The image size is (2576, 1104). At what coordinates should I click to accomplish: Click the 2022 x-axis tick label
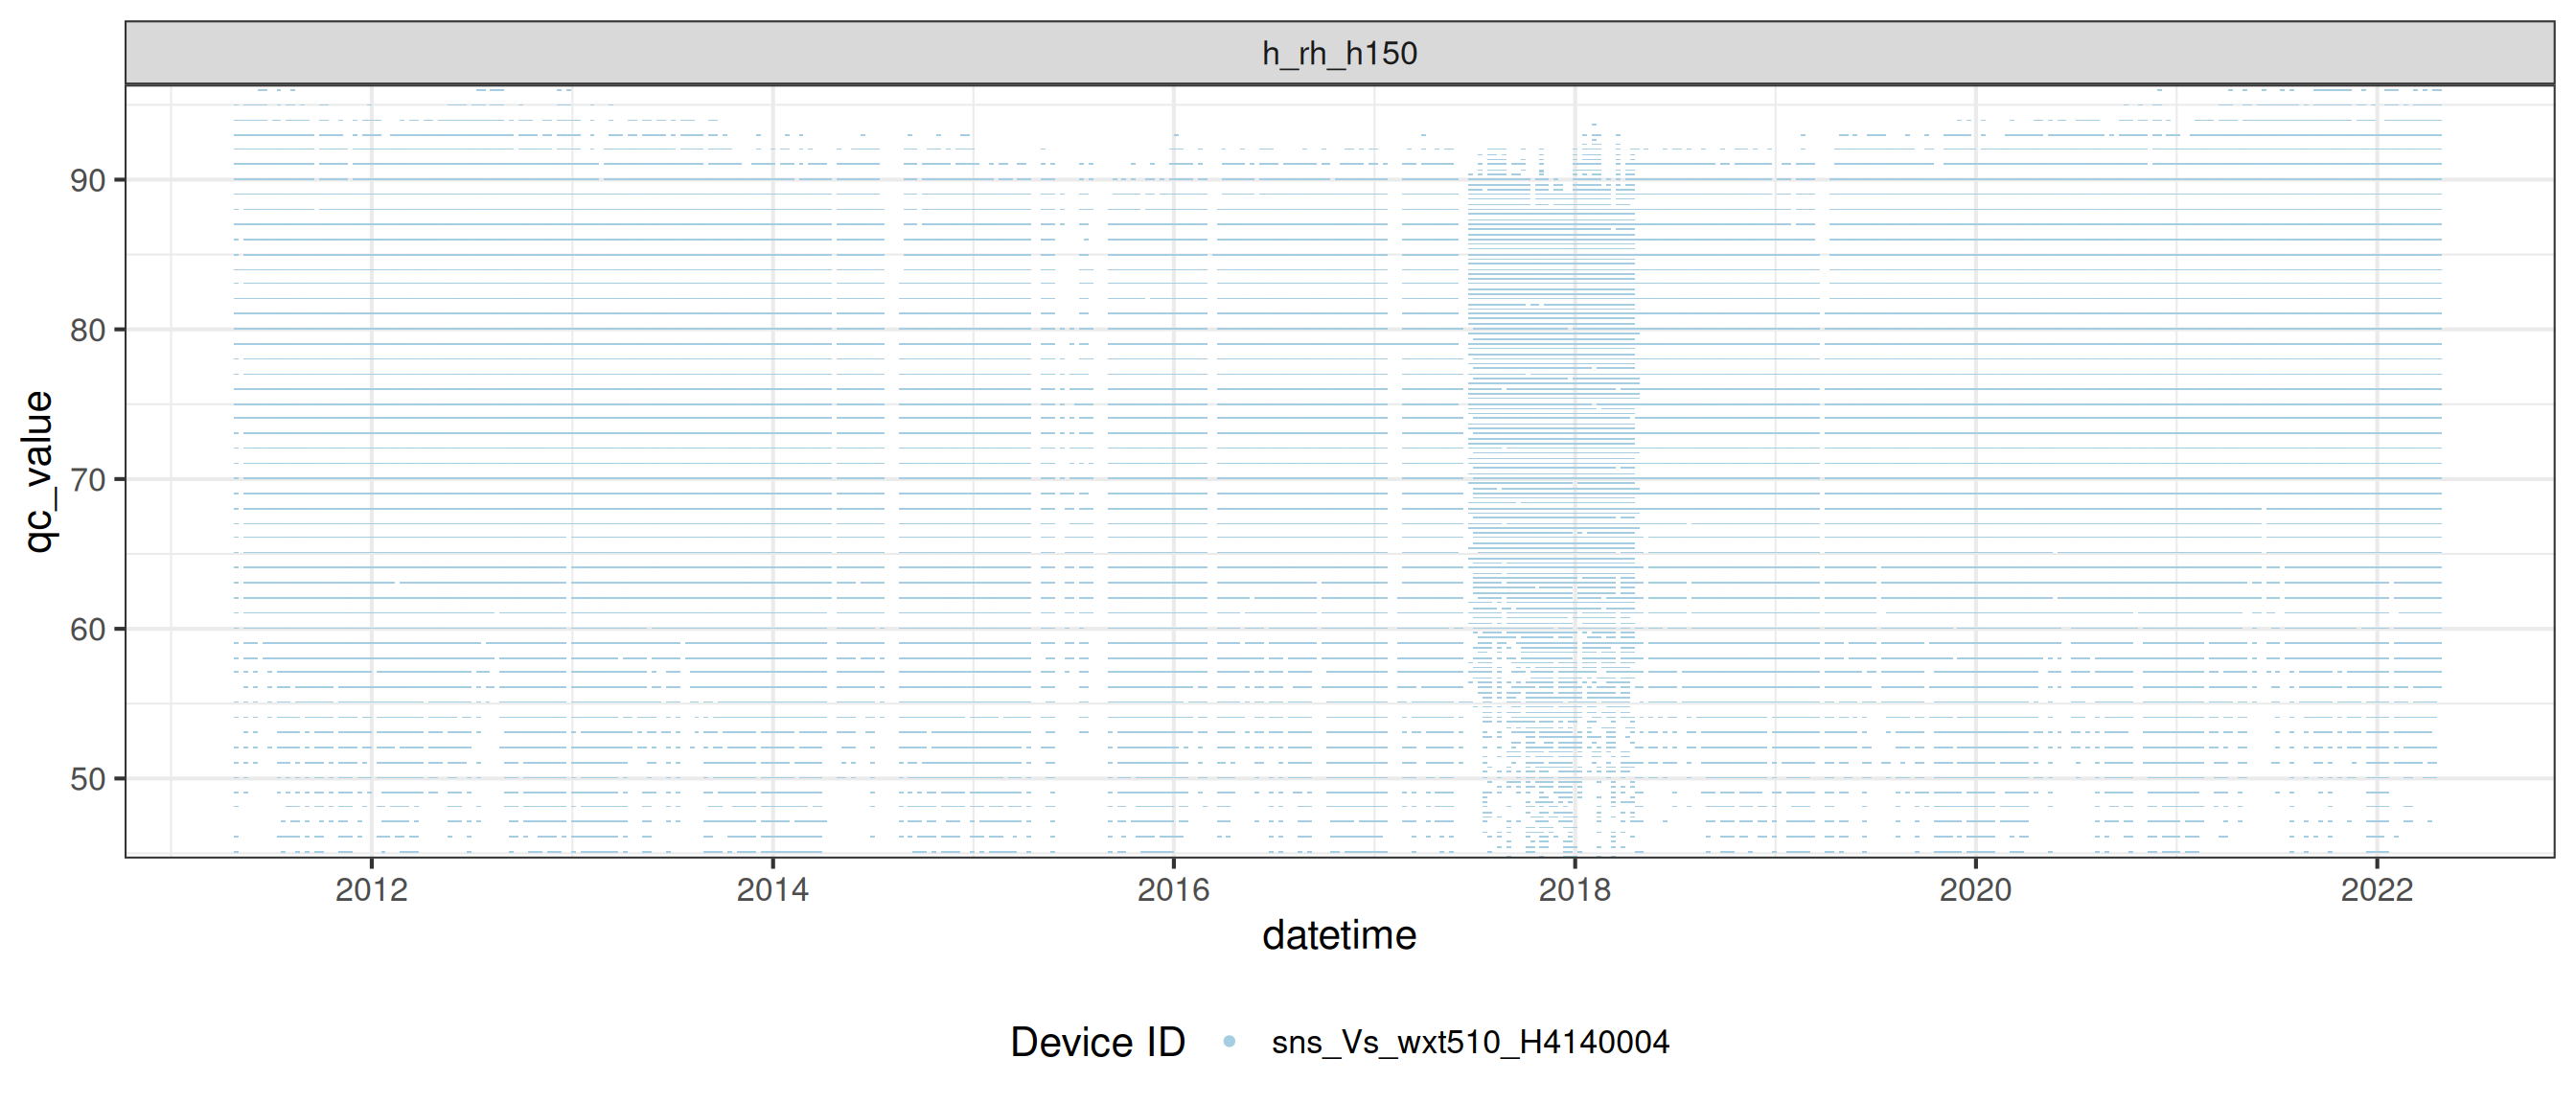tap(2376, 889)
